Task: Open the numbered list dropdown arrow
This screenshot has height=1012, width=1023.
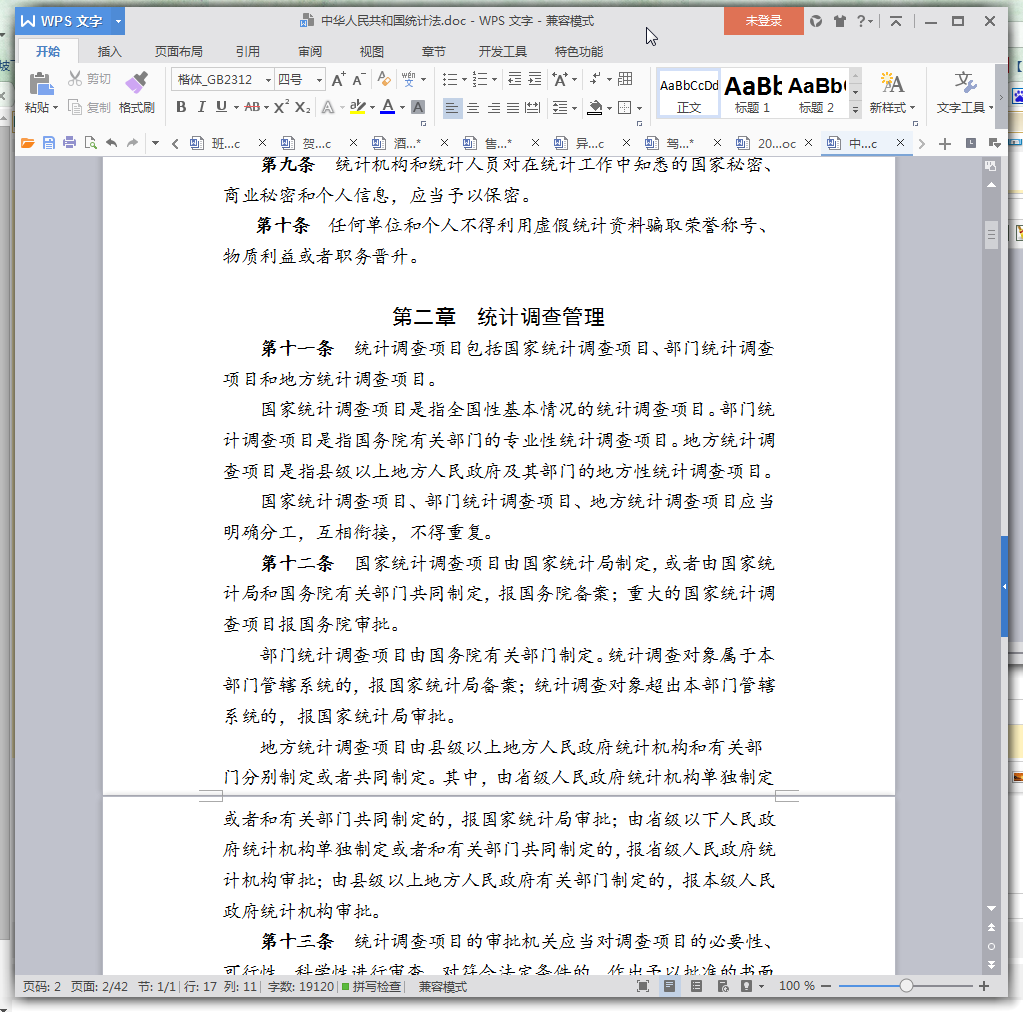Action: [495, 80]
